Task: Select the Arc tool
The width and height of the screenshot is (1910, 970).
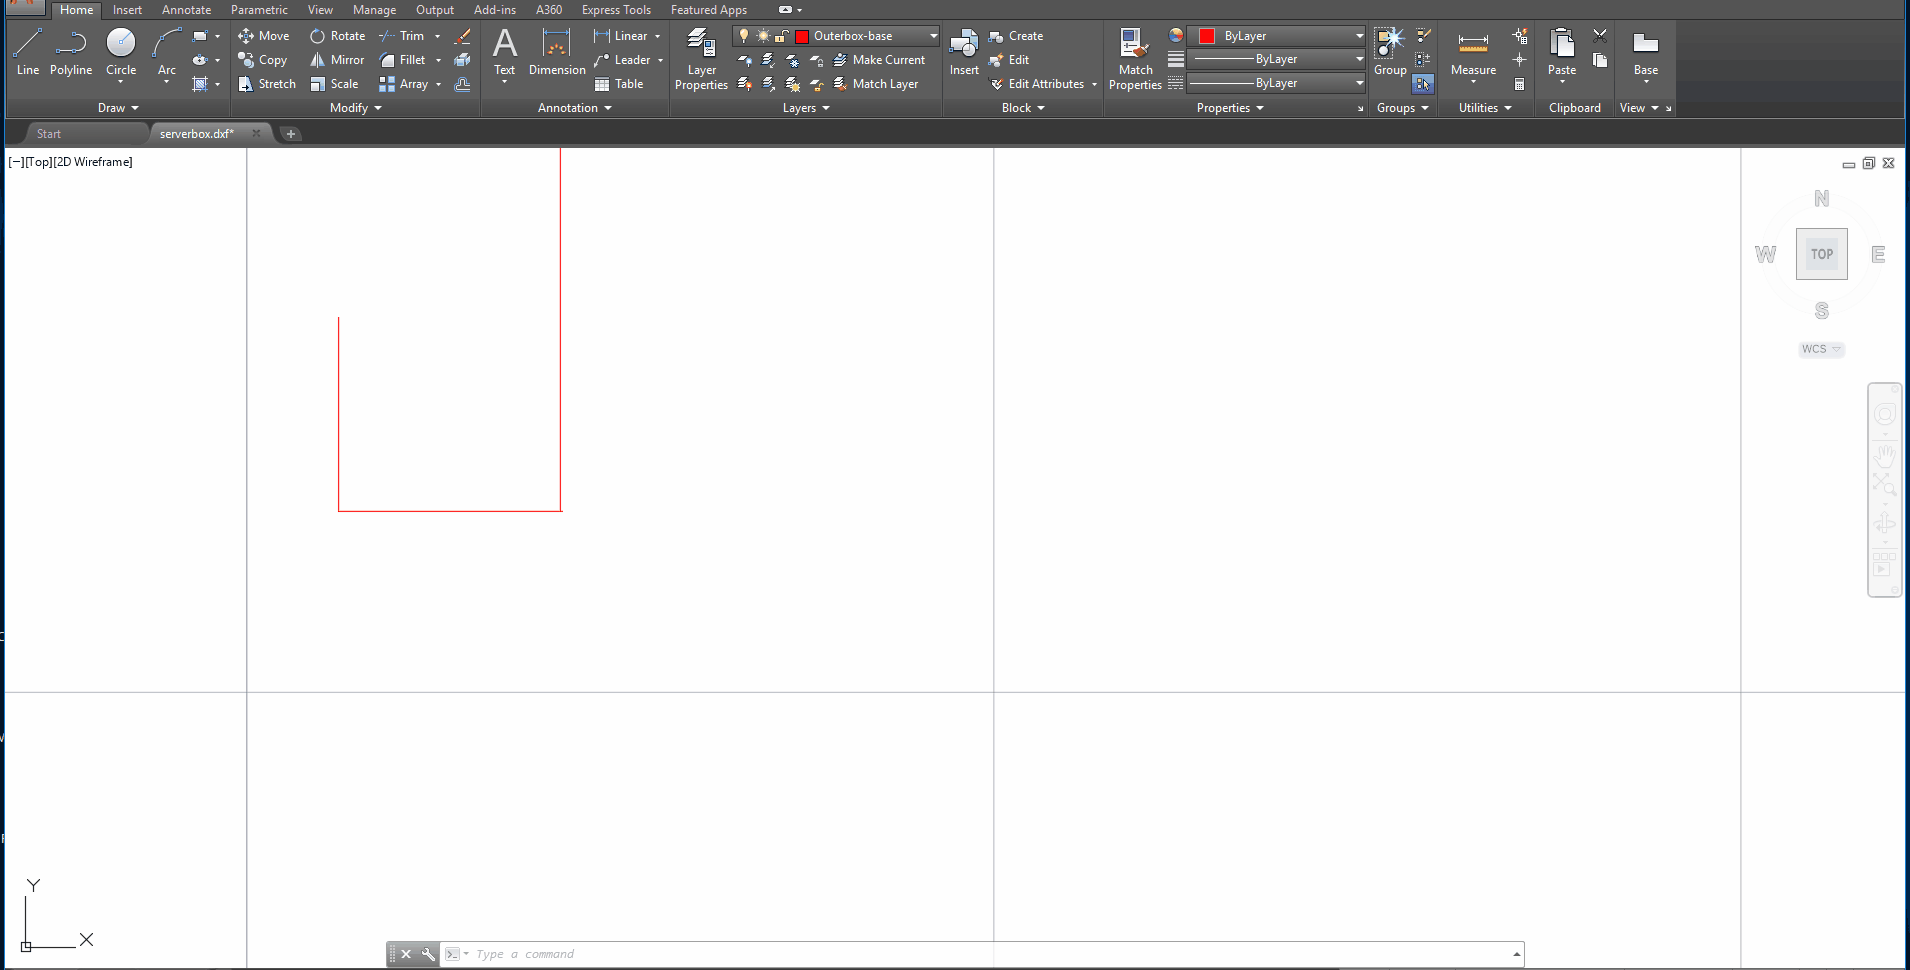Action: (x=167, y=52)
